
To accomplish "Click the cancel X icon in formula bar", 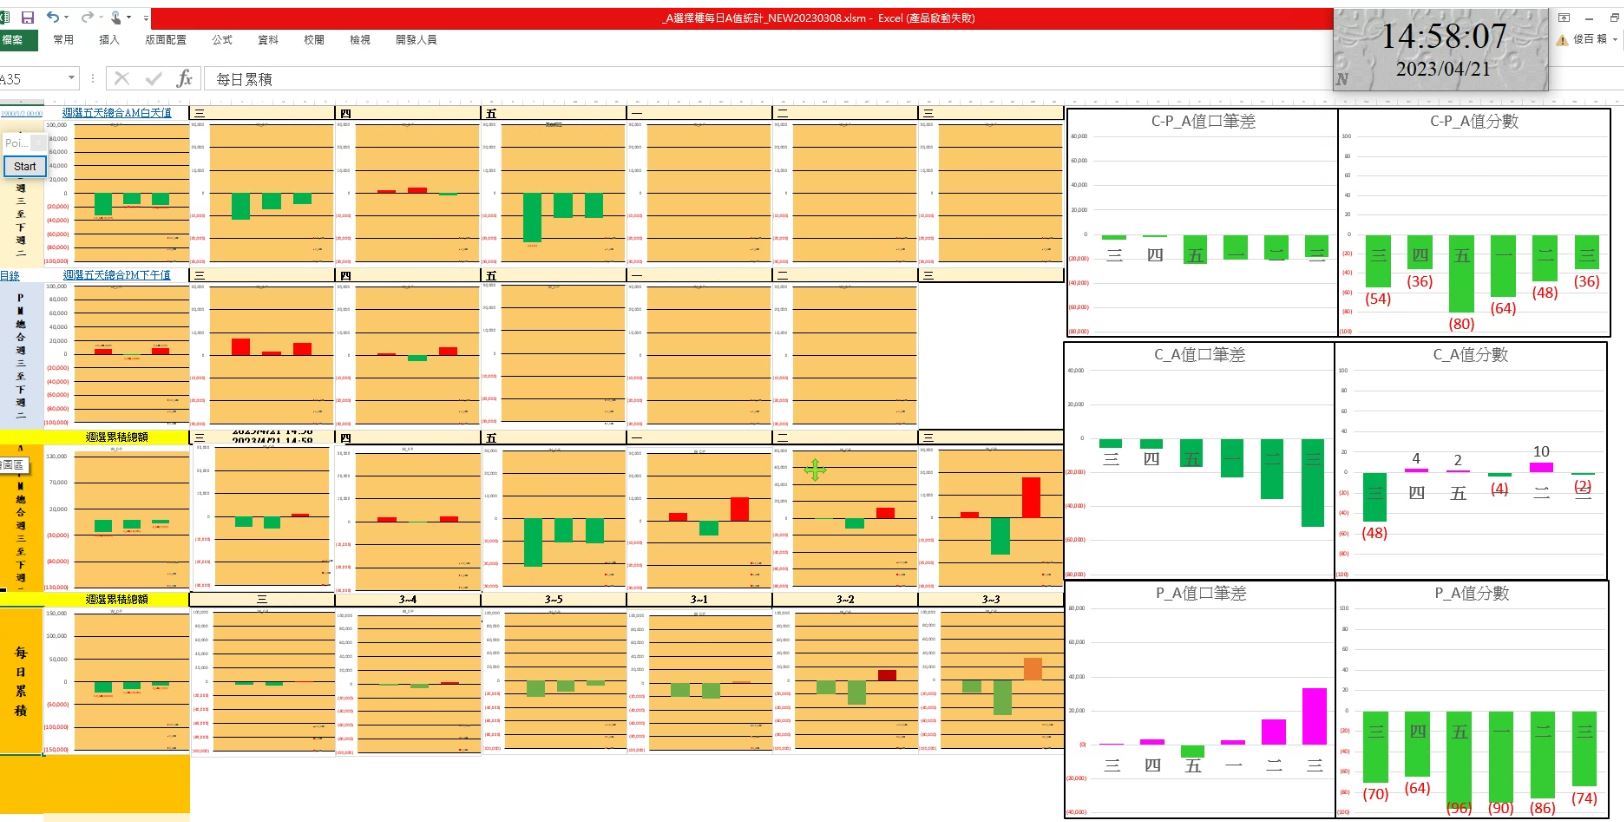I will (x=122, y=78).
